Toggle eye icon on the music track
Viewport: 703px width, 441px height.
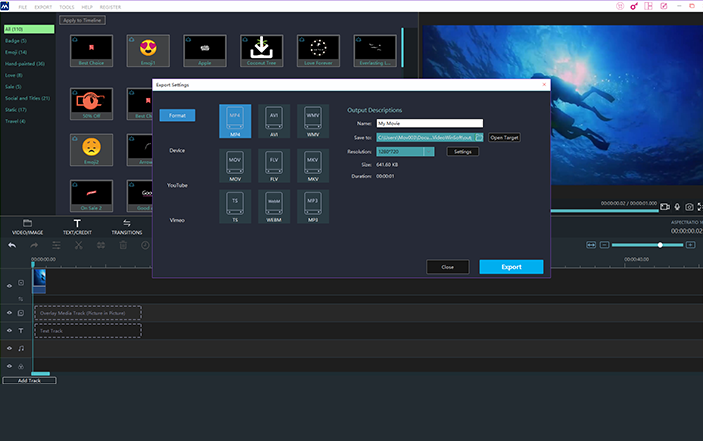click(x=10, y=348)
